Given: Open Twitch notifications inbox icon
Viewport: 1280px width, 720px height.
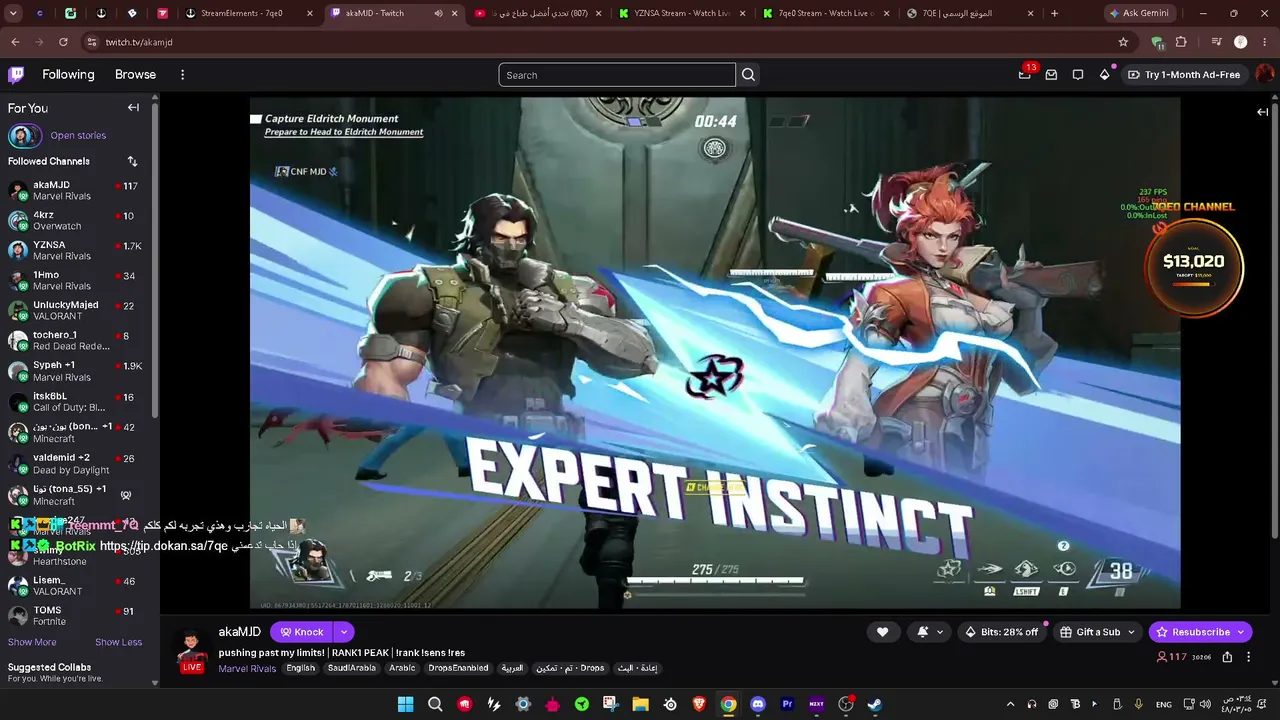Looking at the screenshot, I should coord(1051,75).
